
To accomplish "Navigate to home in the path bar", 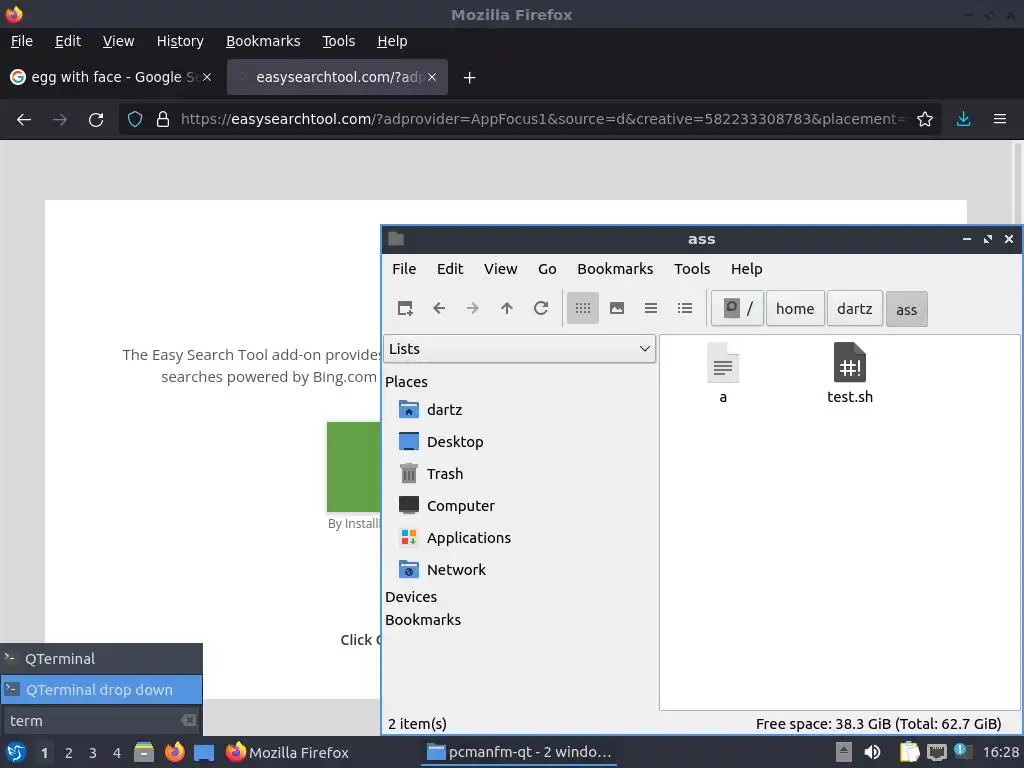I will pyautogui.click(x=795, y=308).
